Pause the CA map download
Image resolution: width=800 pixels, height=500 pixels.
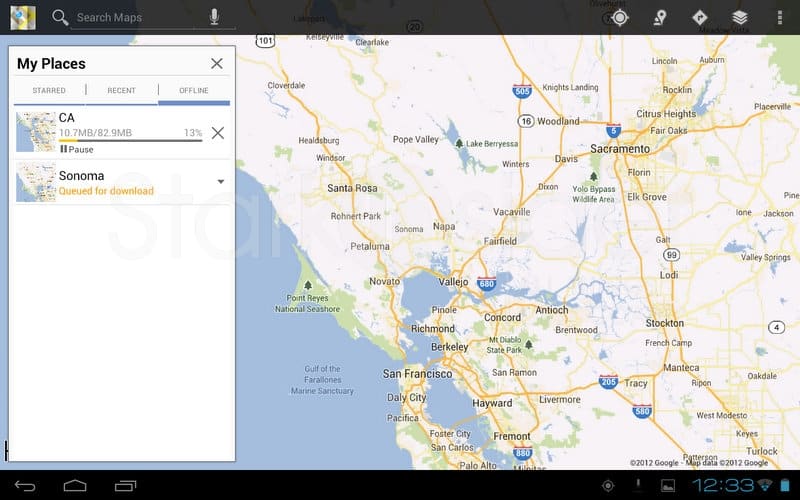(x=76, y=149)
